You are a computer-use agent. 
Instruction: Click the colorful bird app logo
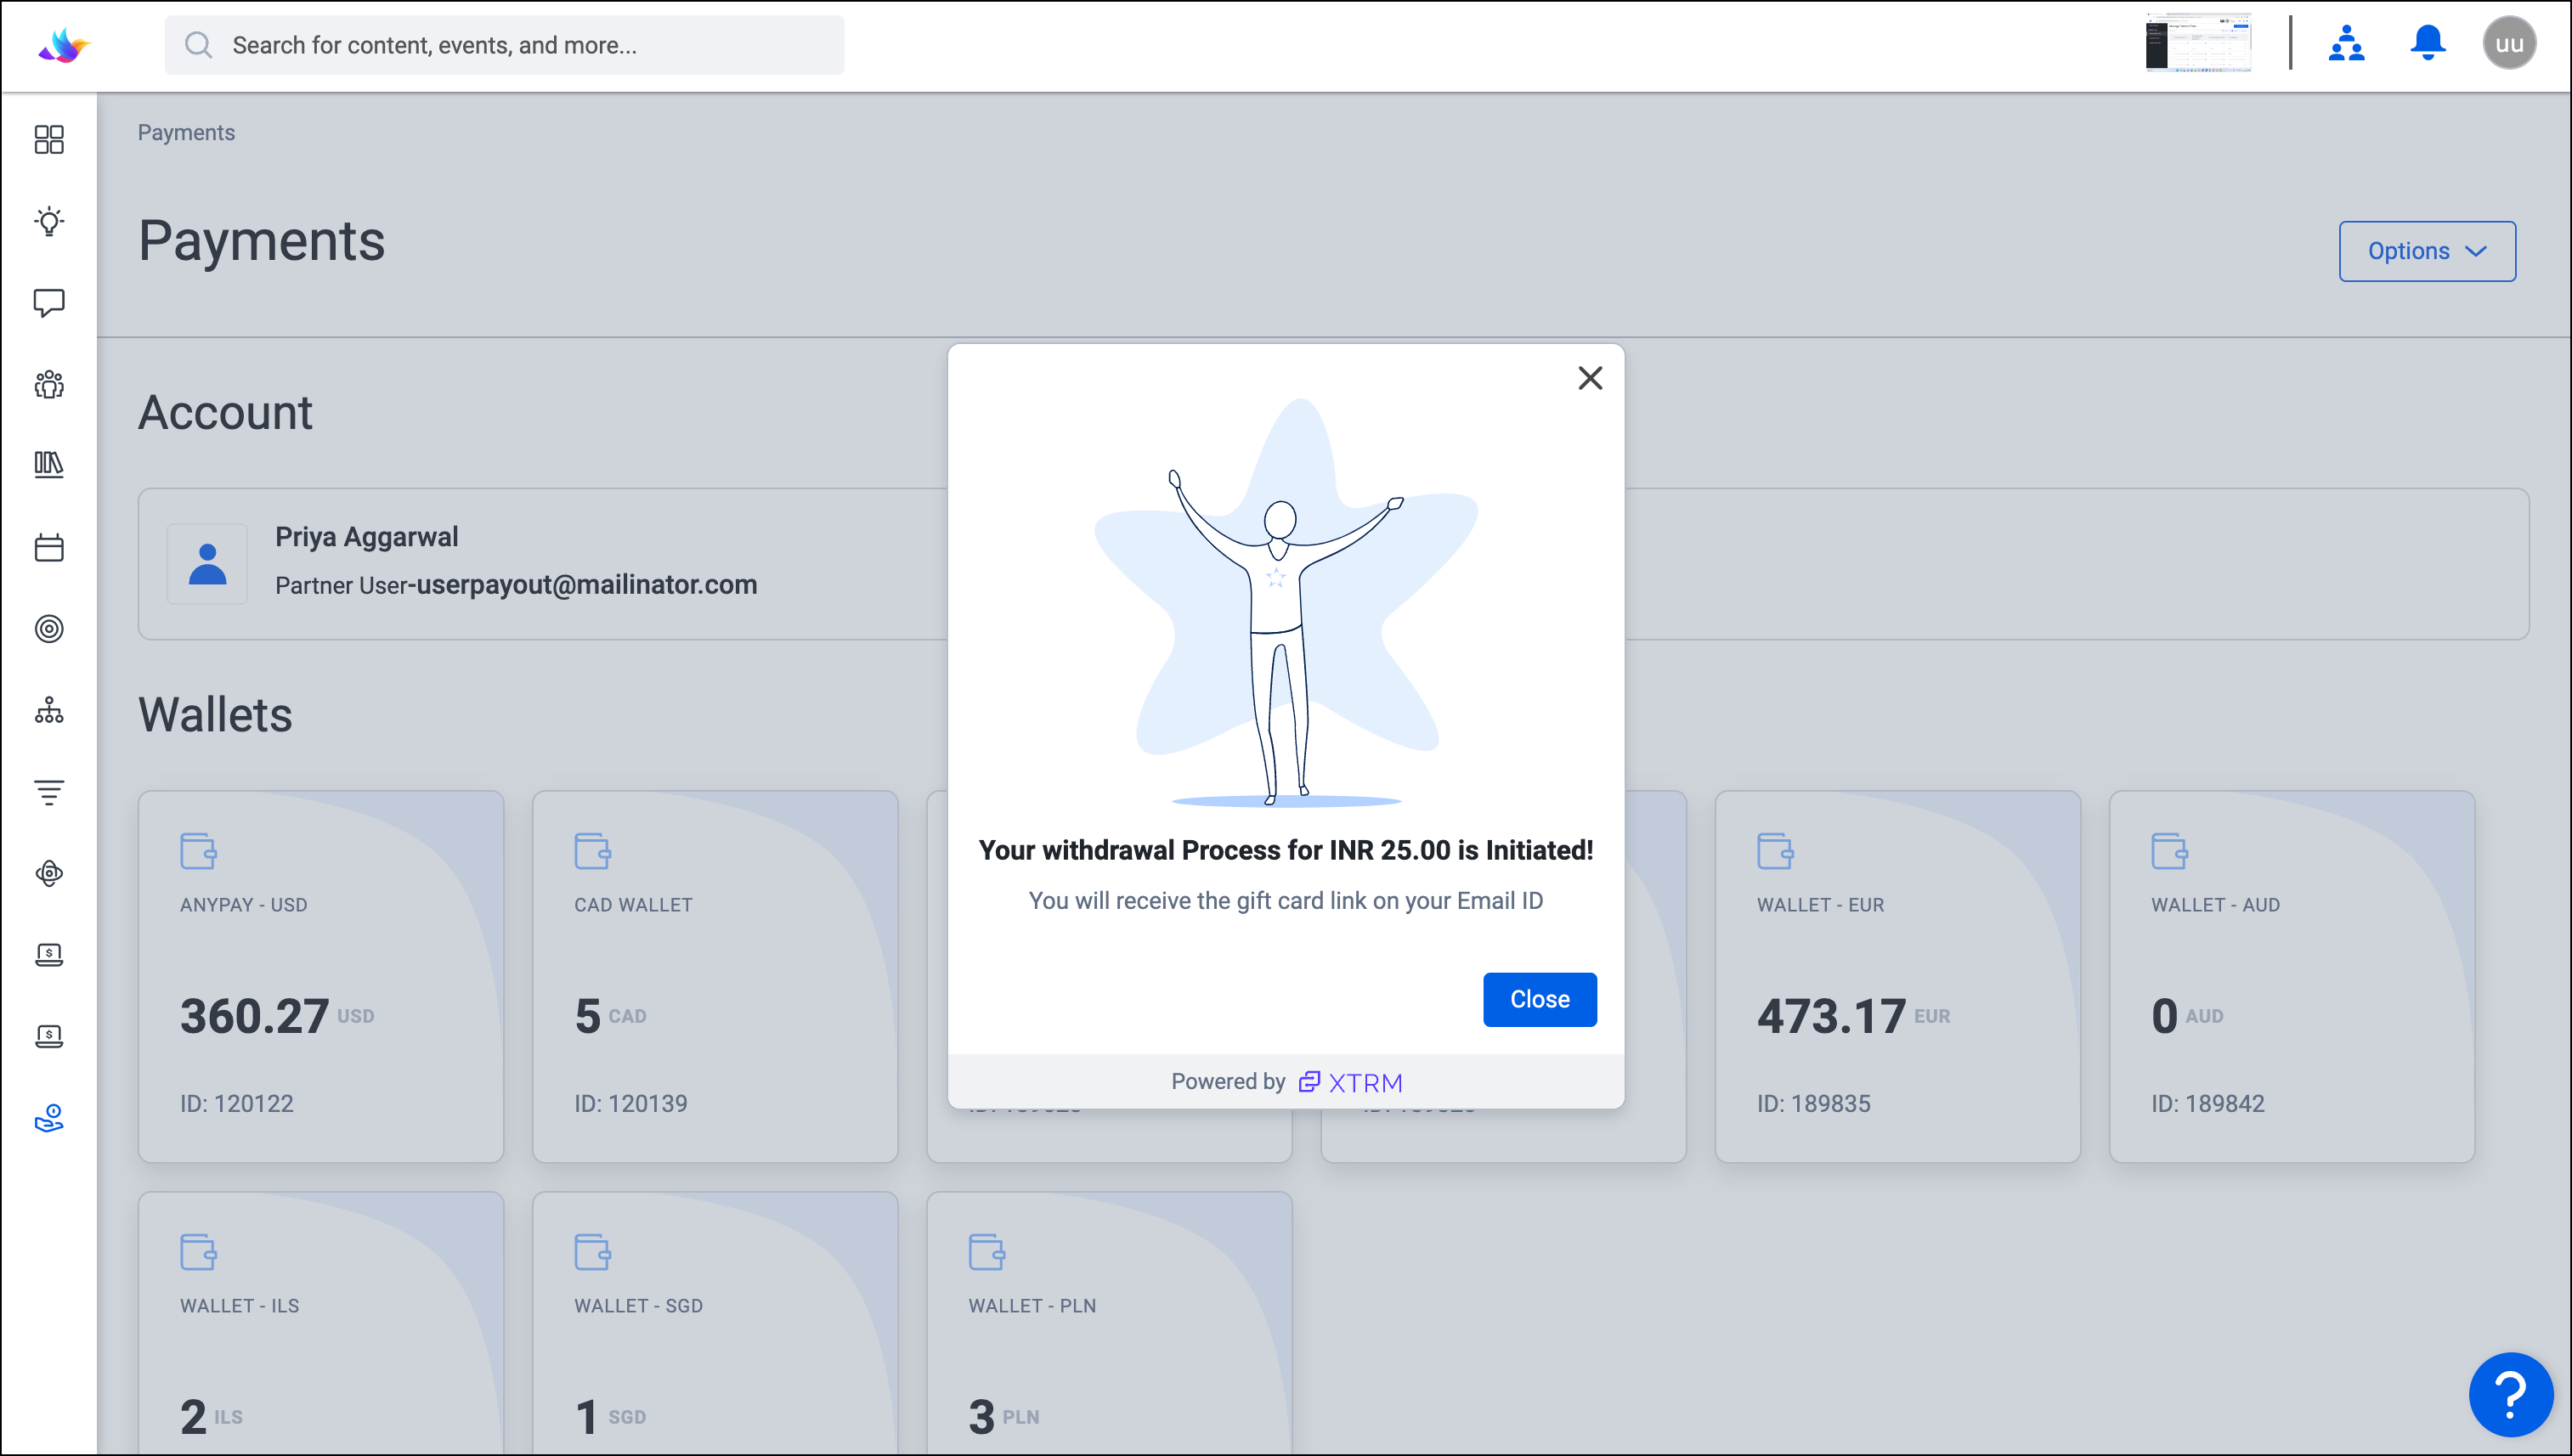pyautogui.click(x=64, y=45)
